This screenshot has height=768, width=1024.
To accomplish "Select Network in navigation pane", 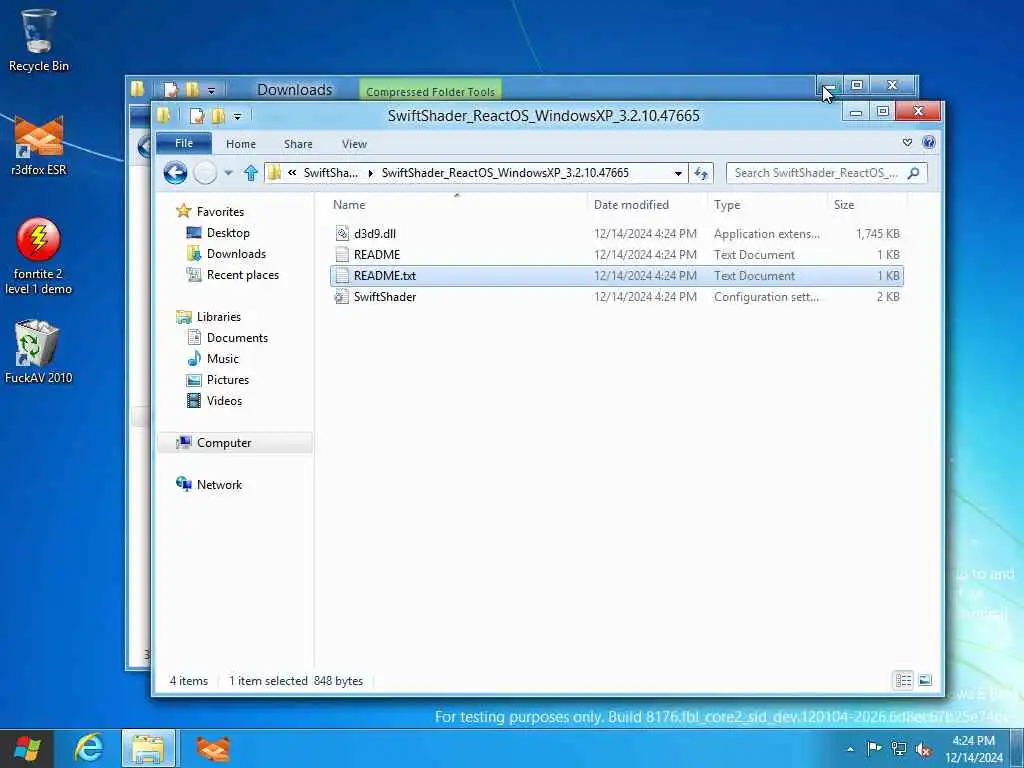I will pyautogui.click(x=219, y=485).
